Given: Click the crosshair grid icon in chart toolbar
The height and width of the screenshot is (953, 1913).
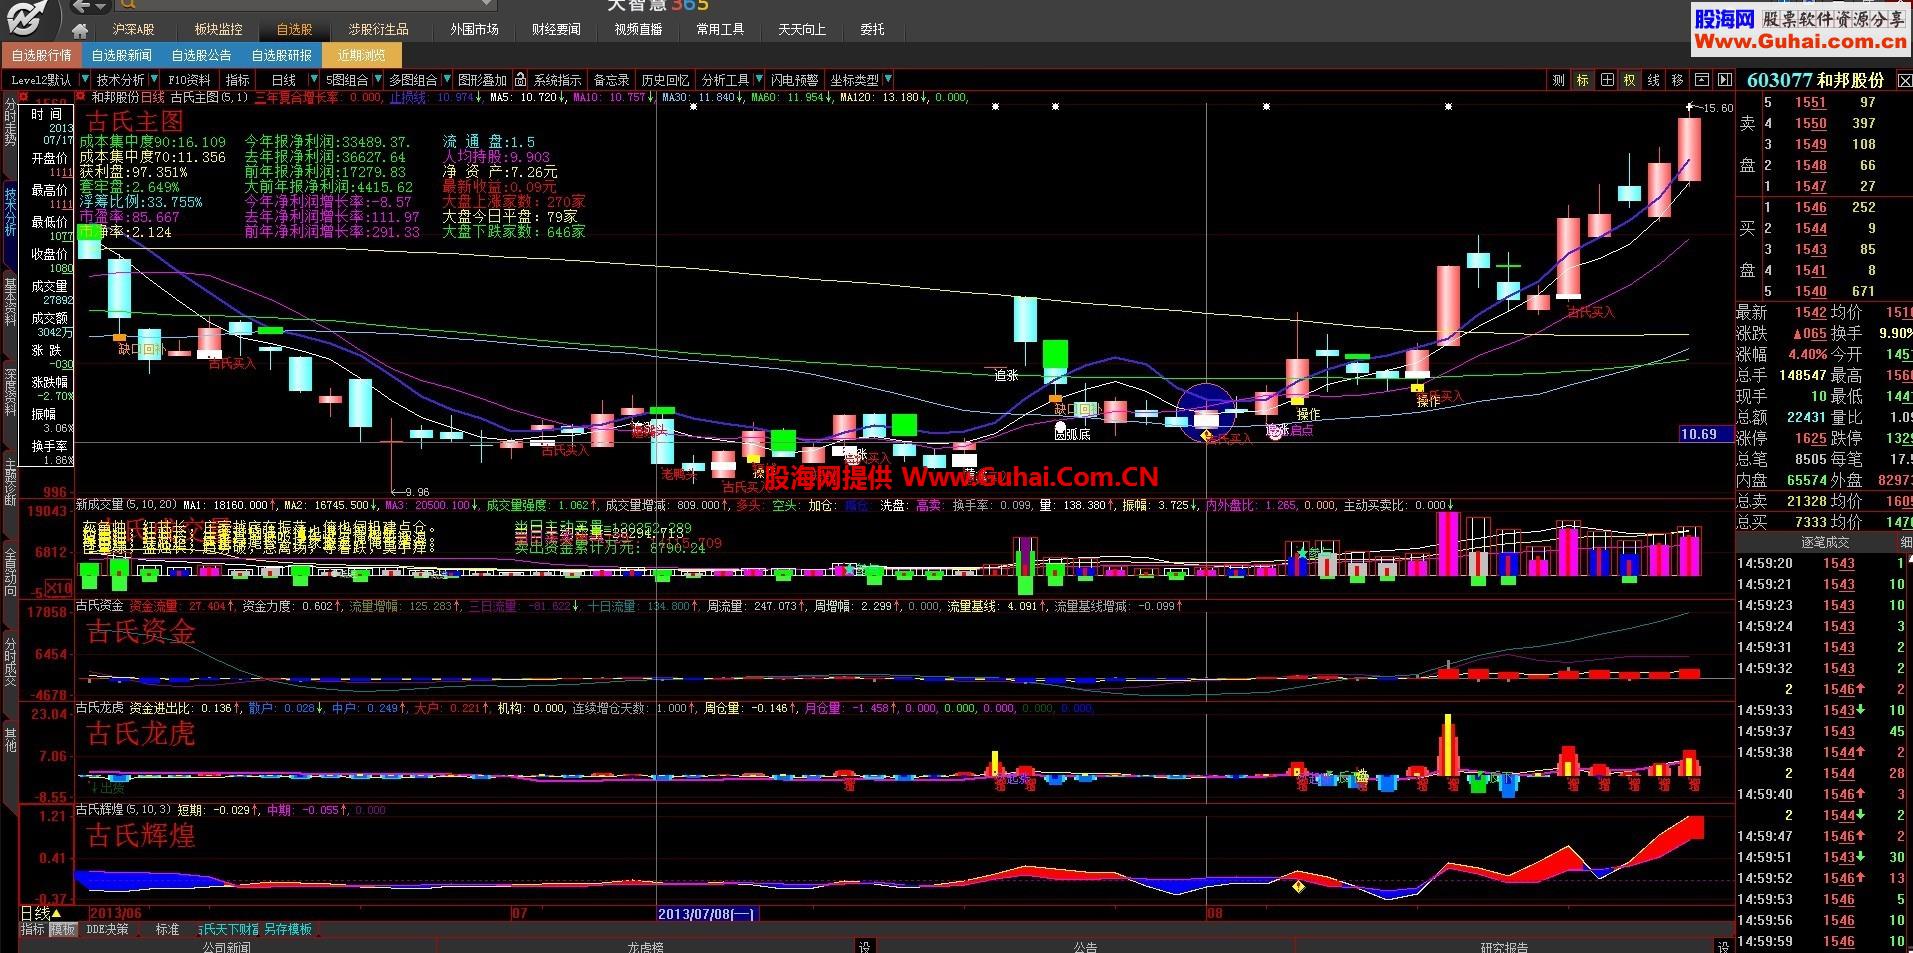Looking at the screenshot, I should pos(1607,80).
